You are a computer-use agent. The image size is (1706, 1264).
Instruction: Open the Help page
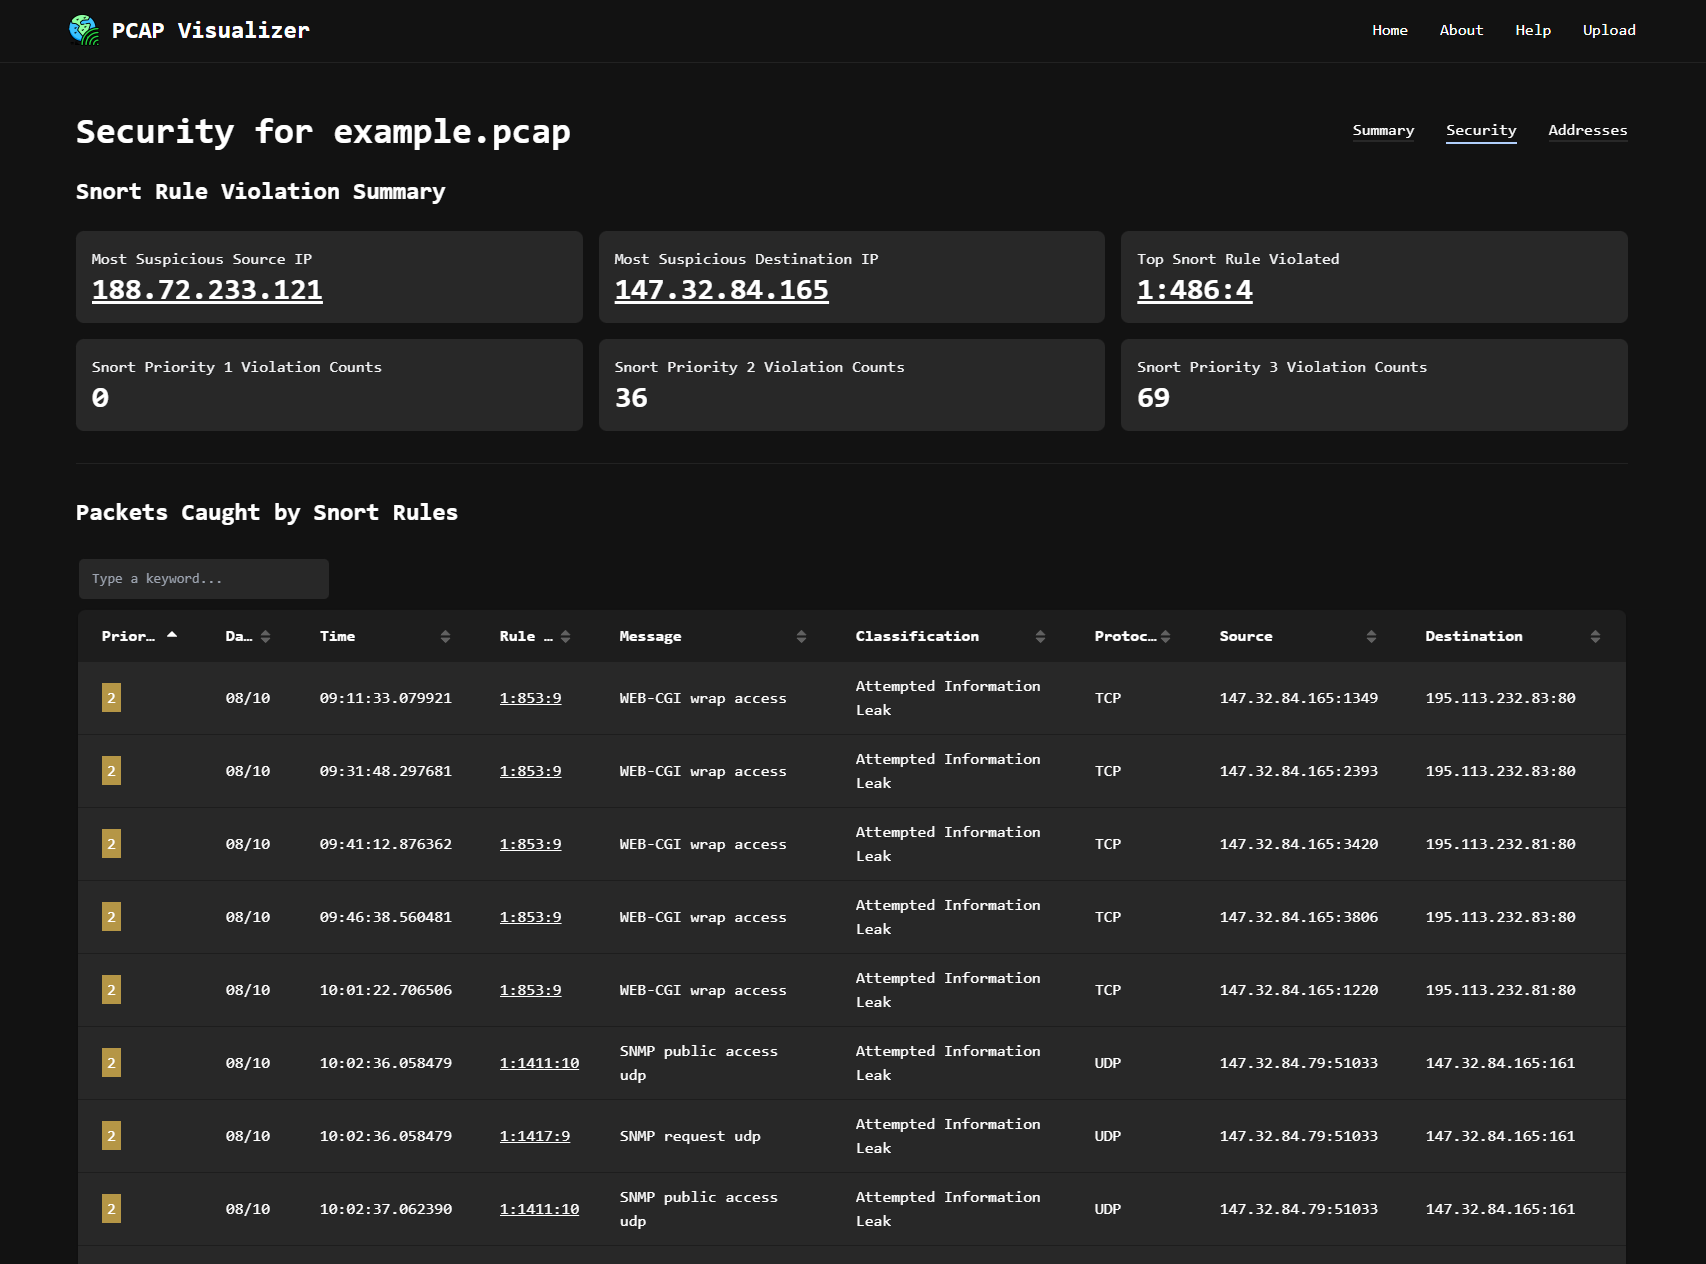click(1533, 30)
